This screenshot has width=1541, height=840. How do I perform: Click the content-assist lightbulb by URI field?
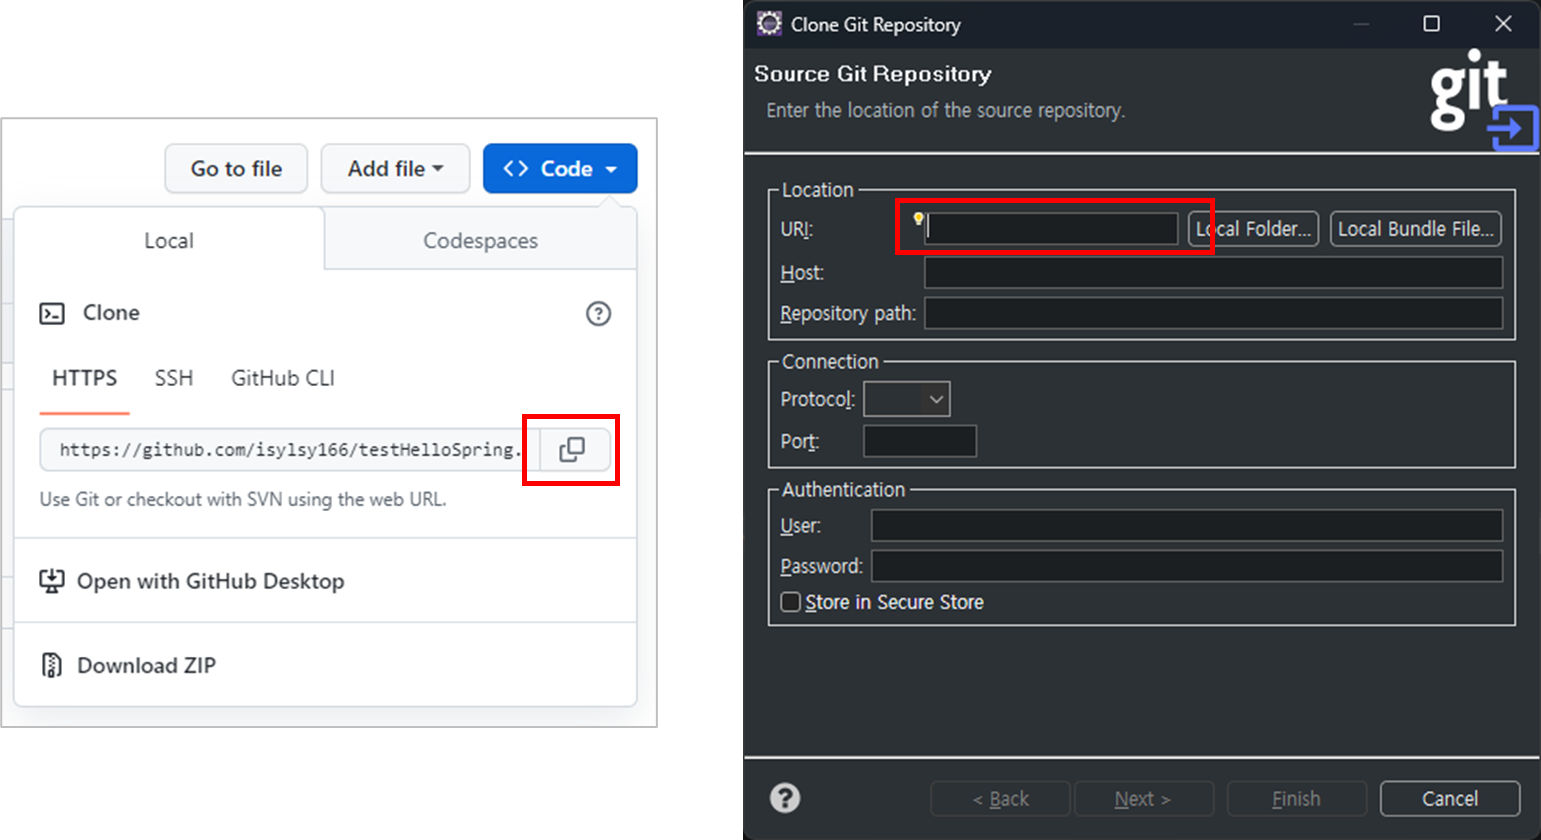pyautogui.click(x=918, y=219)
